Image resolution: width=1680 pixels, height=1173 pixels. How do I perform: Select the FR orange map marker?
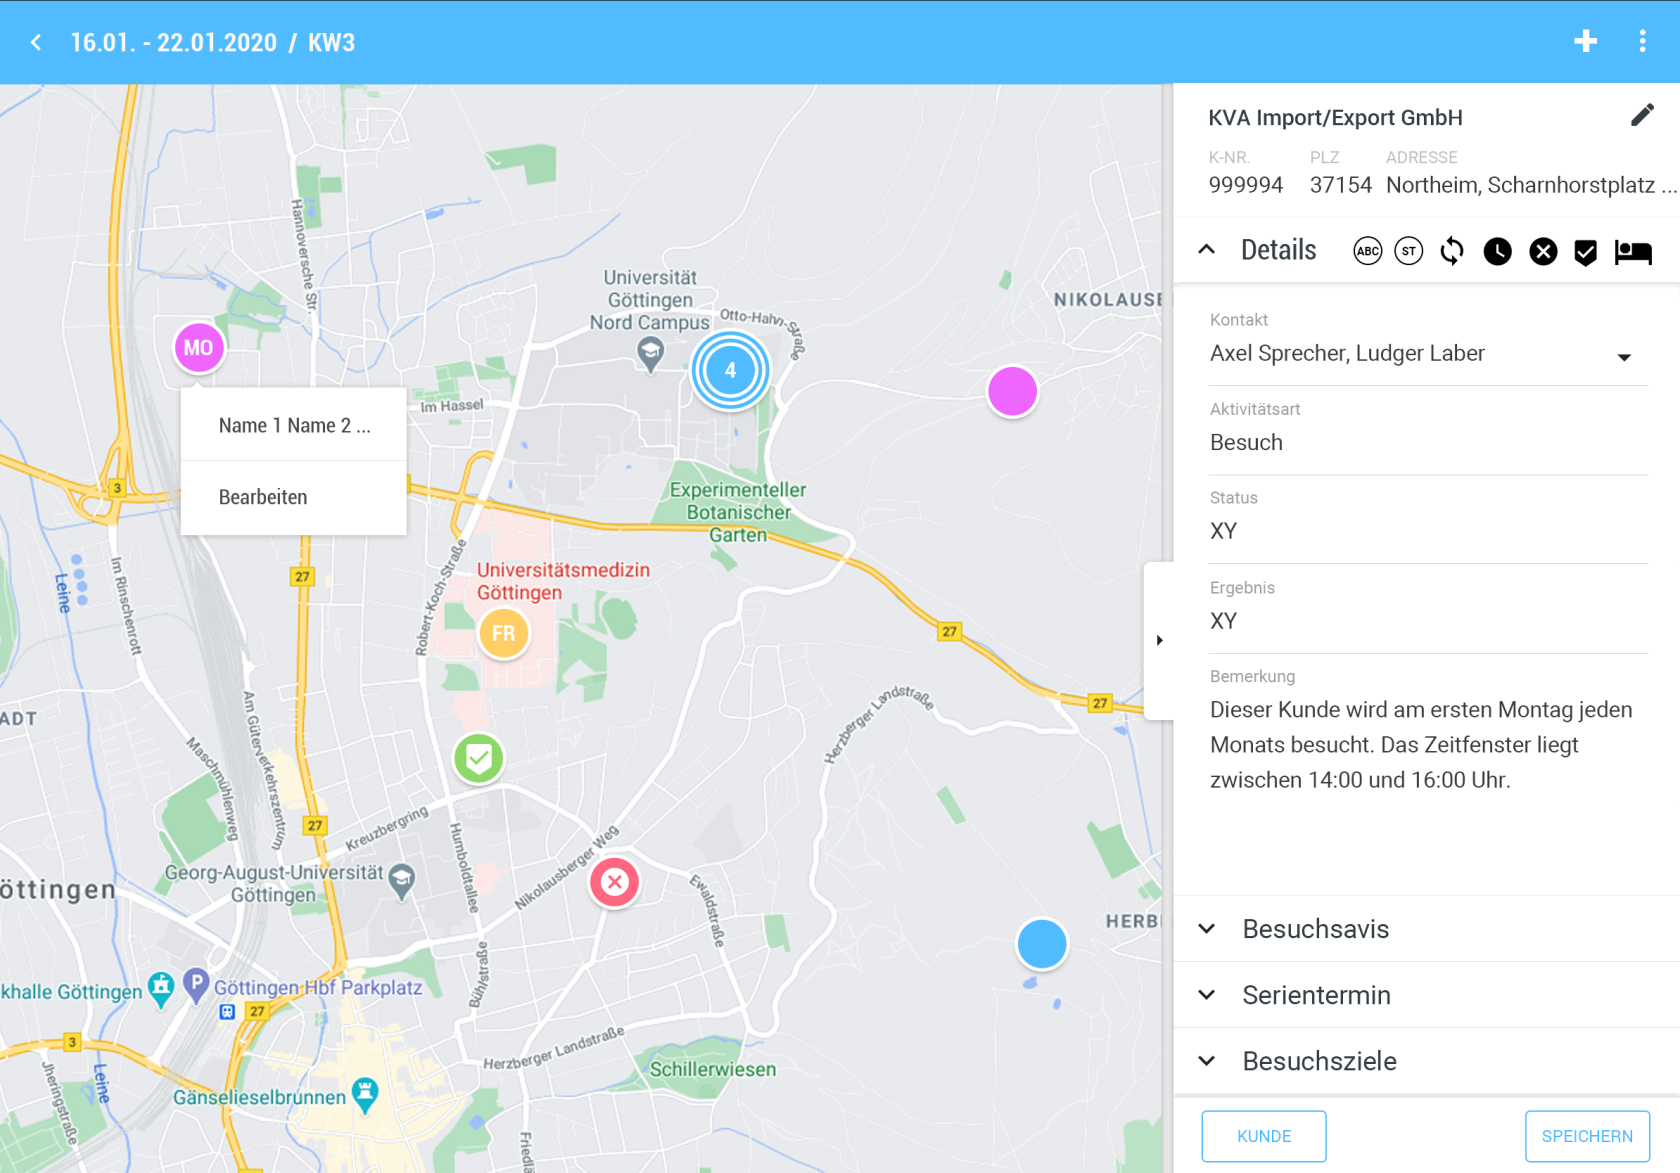coord(503,633)
